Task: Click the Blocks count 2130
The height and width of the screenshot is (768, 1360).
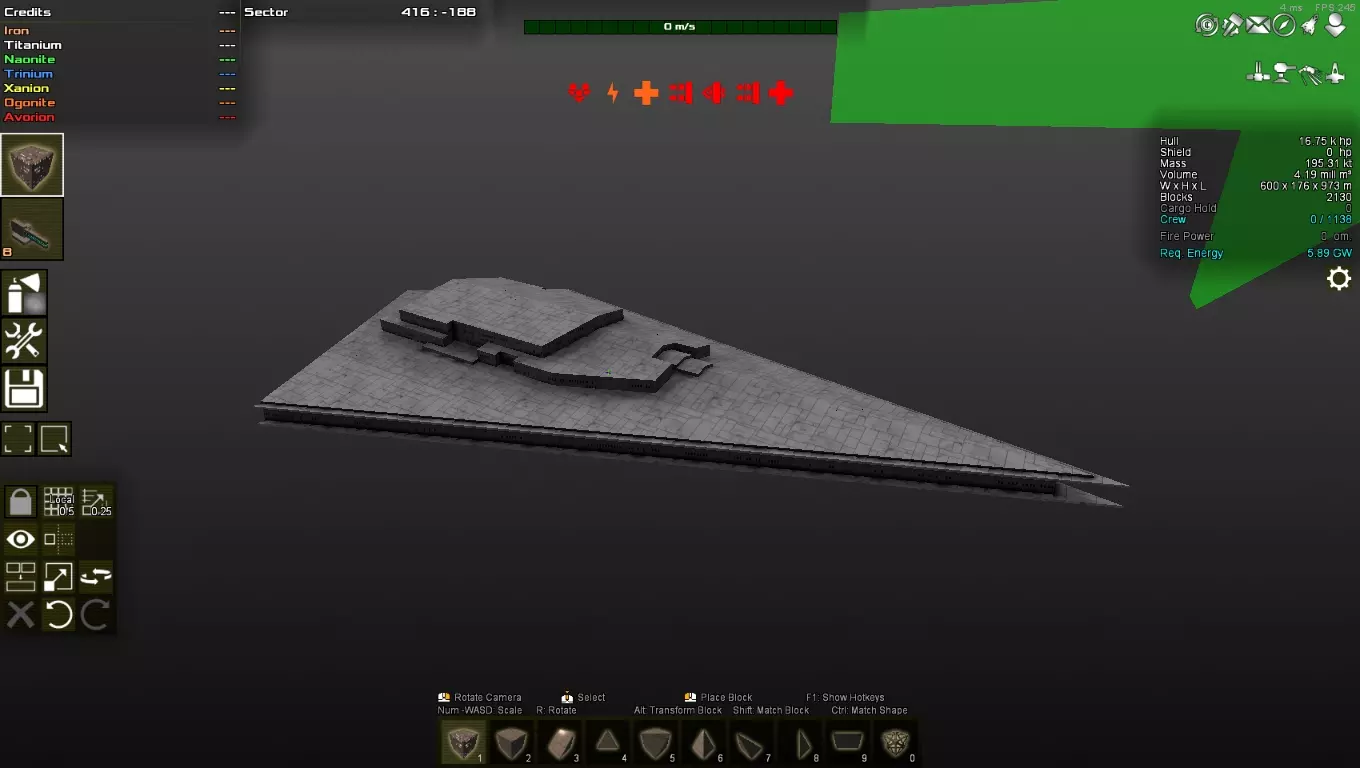Action: (1339, 197)
